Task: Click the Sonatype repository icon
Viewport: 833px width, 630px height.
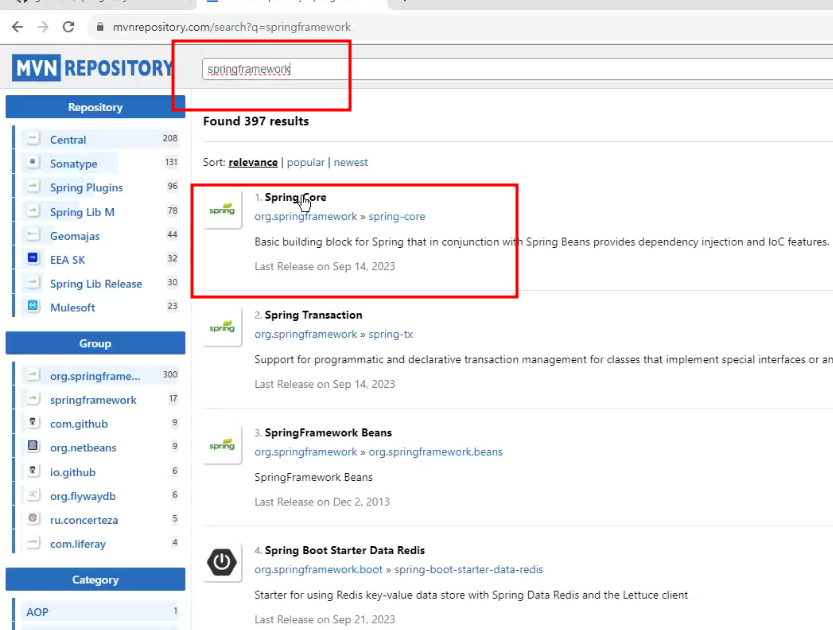Action: point(33,163)
